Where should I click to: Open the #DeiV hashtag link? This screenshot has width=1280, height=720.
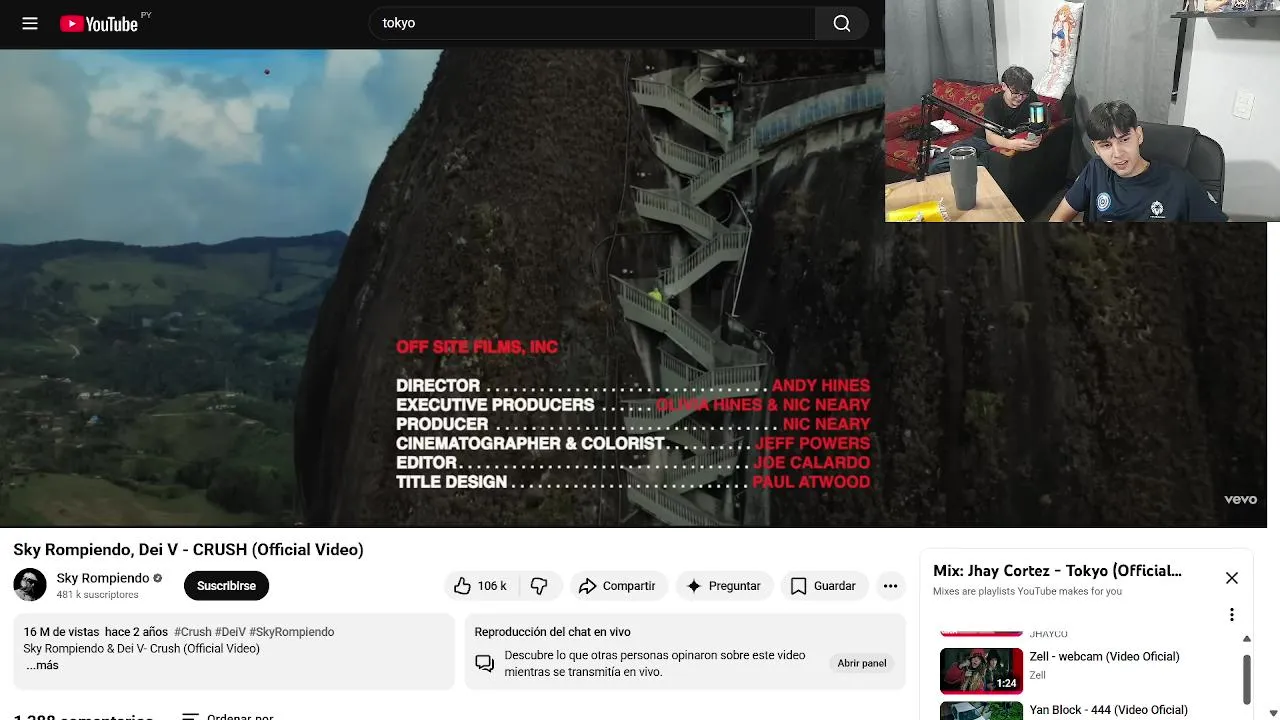[x=230, y=632]
